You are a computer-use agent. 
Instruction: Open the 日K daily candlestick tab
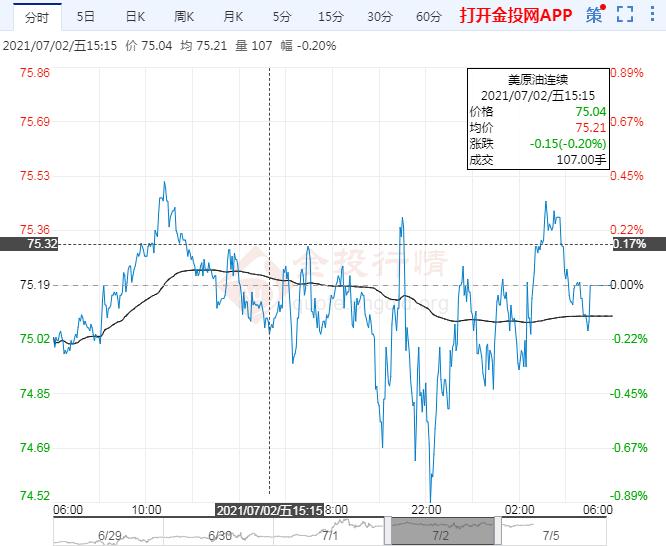[x=135, y=16]
